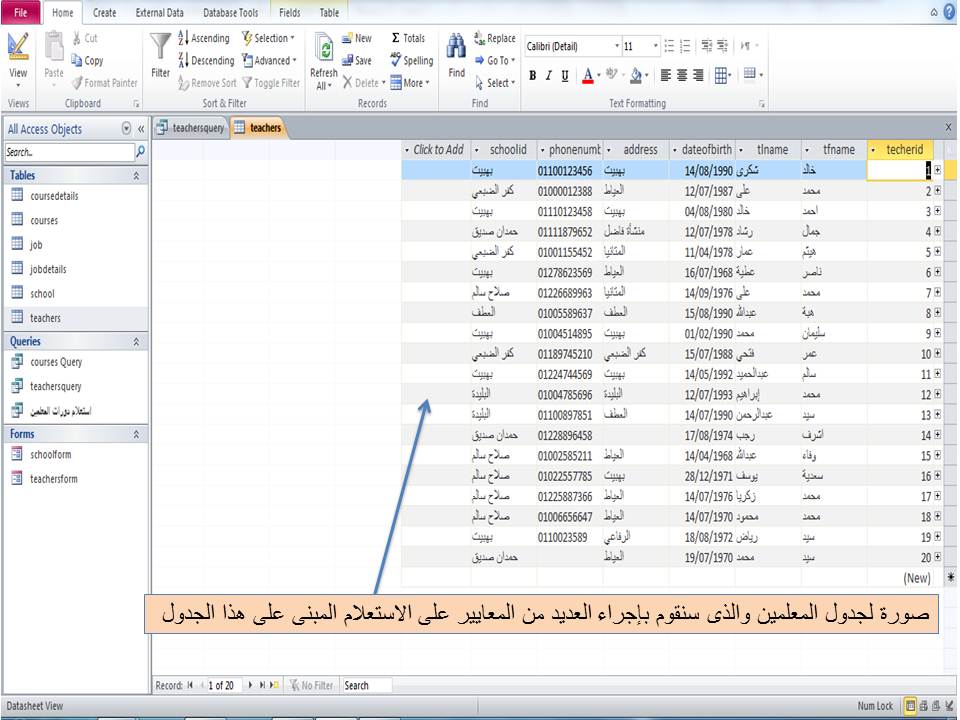The height and width of the screenshot is (720, 960).
Task: Open Selection filter dropdown
Action: tap(268, 38)
